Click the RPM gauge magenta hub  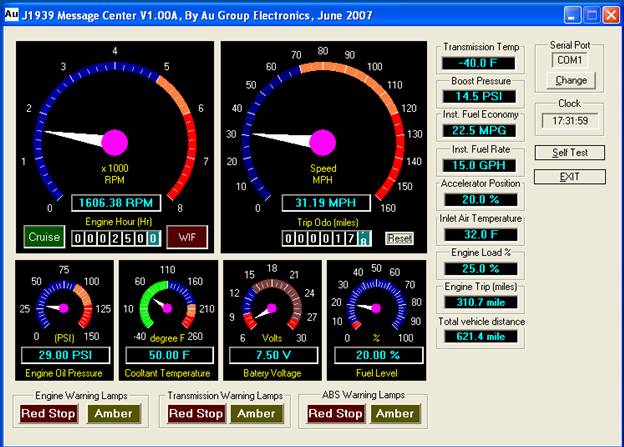pyautogui.click(x=115, y=142)
